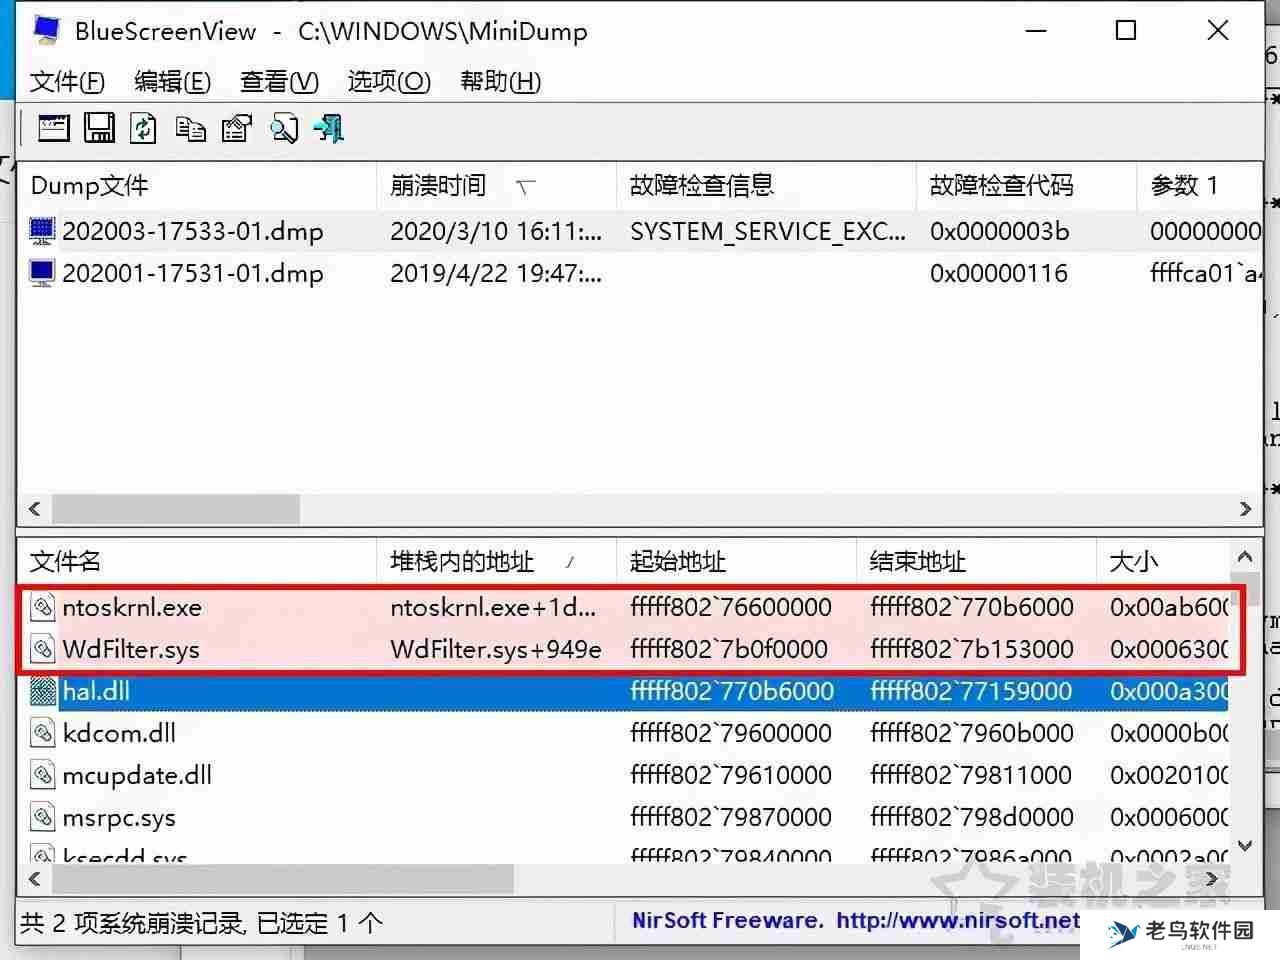Open the 查看(V) menu
This screenshot has width=1280, height=960.
click(279, 81)
